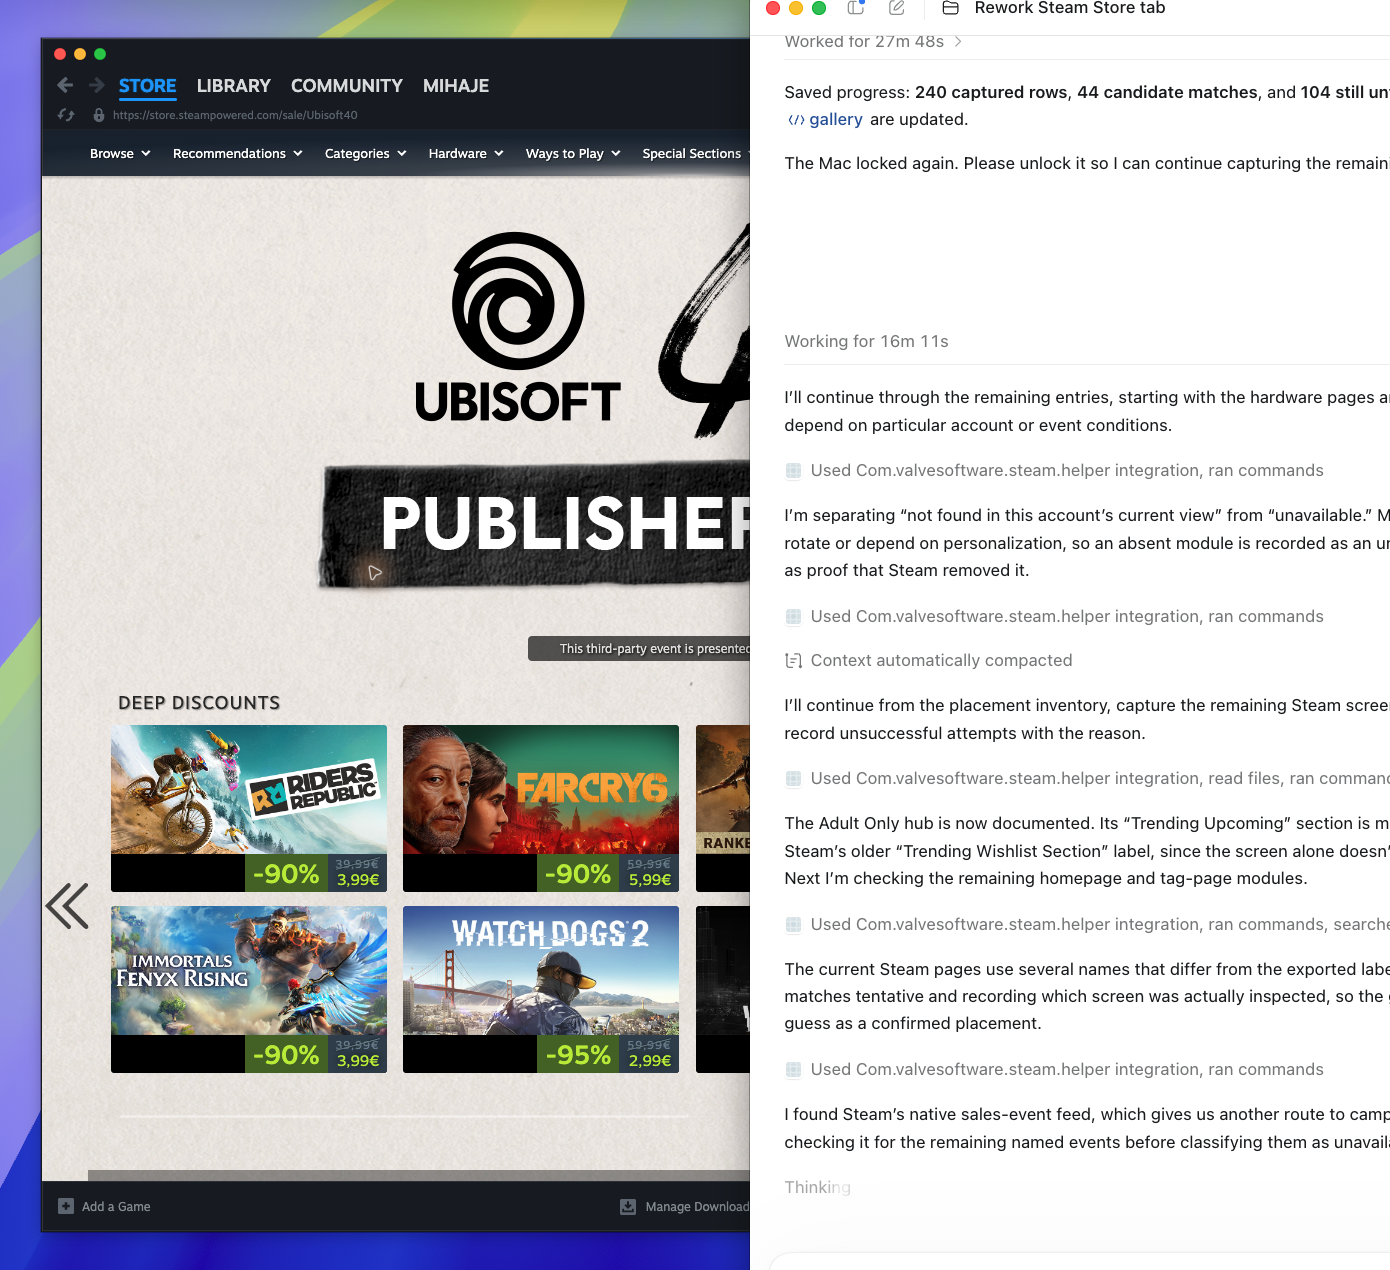Image resolution: width=1390 pixels, height=1270 pixels.
Task: Open the MIHAJE profile tab
Action: [456, 86]
